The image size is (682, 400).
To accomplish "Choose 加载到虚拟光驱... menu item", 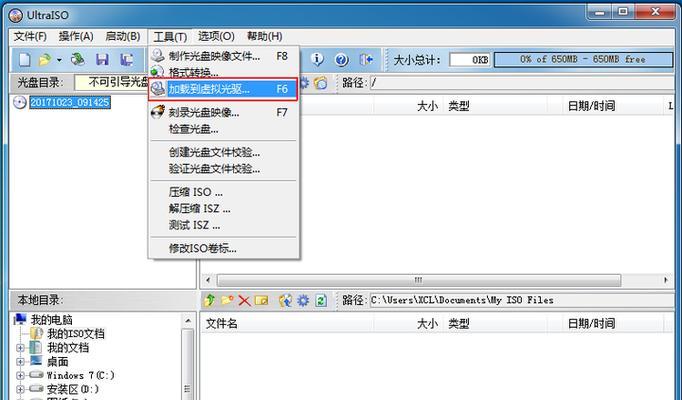I will [224, 89].
